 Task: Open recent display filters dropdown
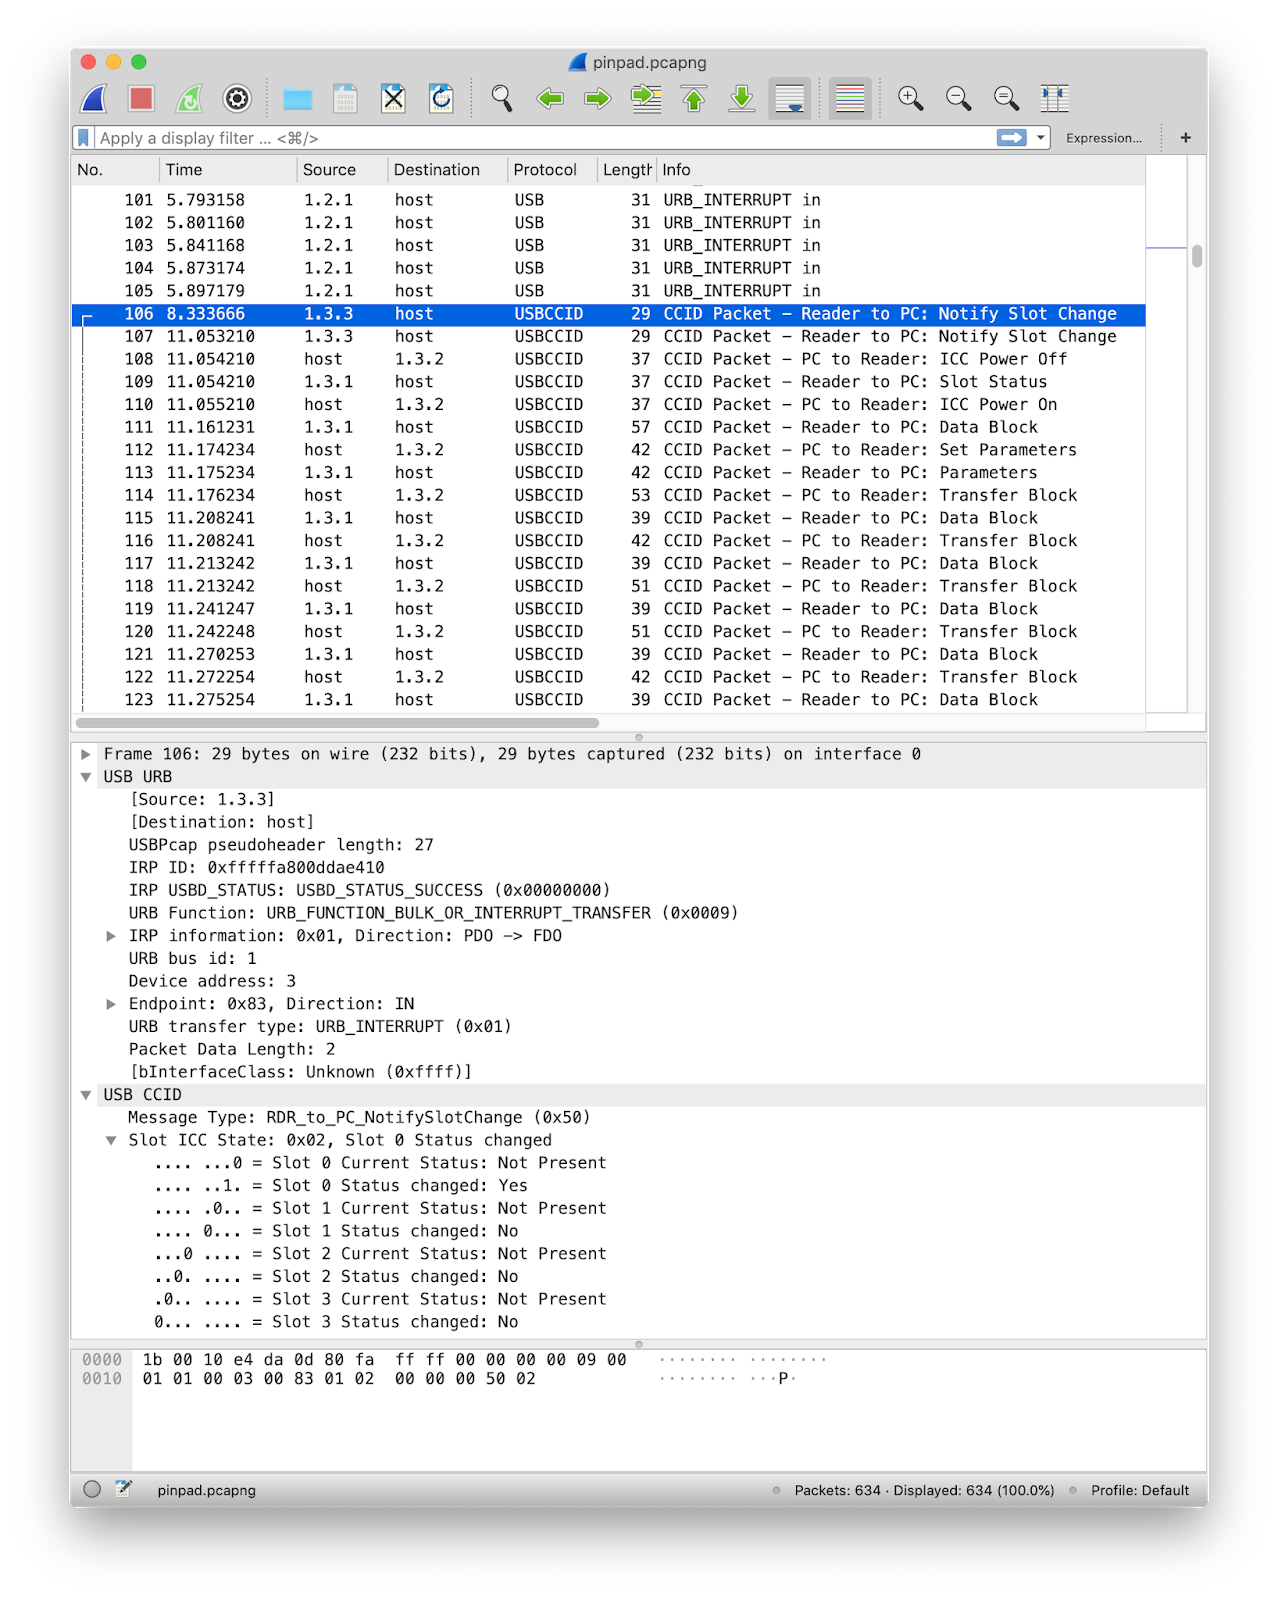tap(1041, 138)
